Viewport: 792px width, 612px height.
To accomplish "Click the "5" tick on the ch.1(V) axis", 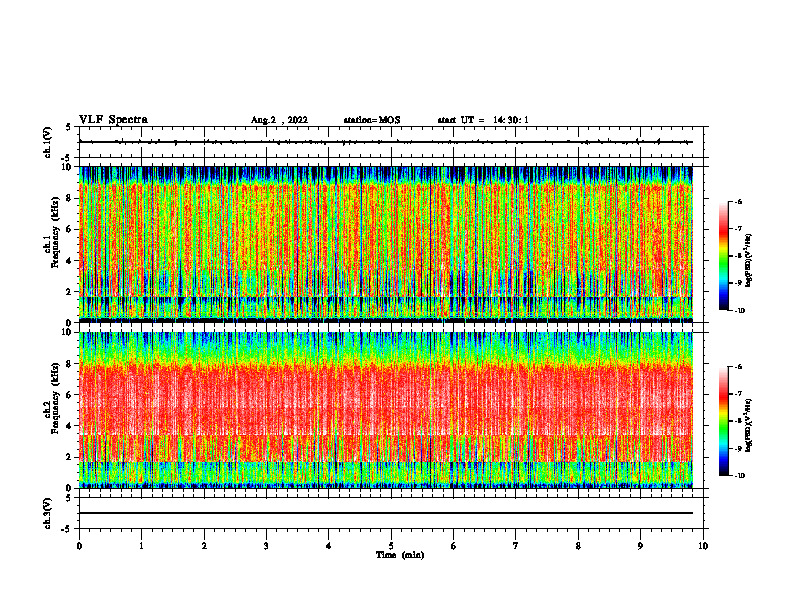I will (68, 127).
